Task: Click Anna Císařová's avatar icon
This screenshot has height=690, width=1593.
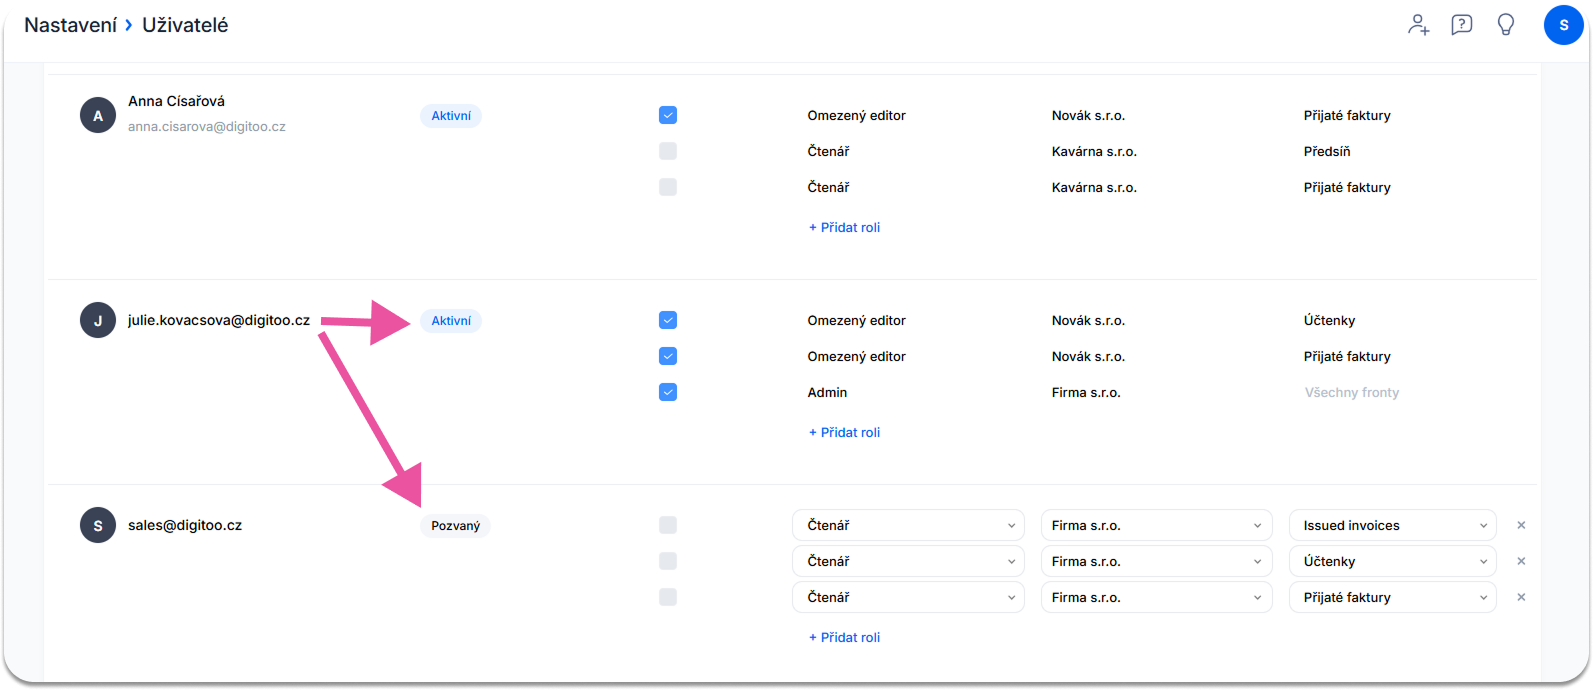Action: pos(98,116)
